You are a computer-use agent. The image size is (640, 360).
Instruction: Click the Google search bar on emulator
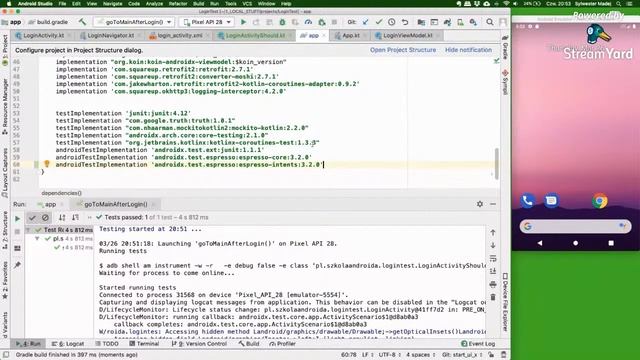(575, 226)
